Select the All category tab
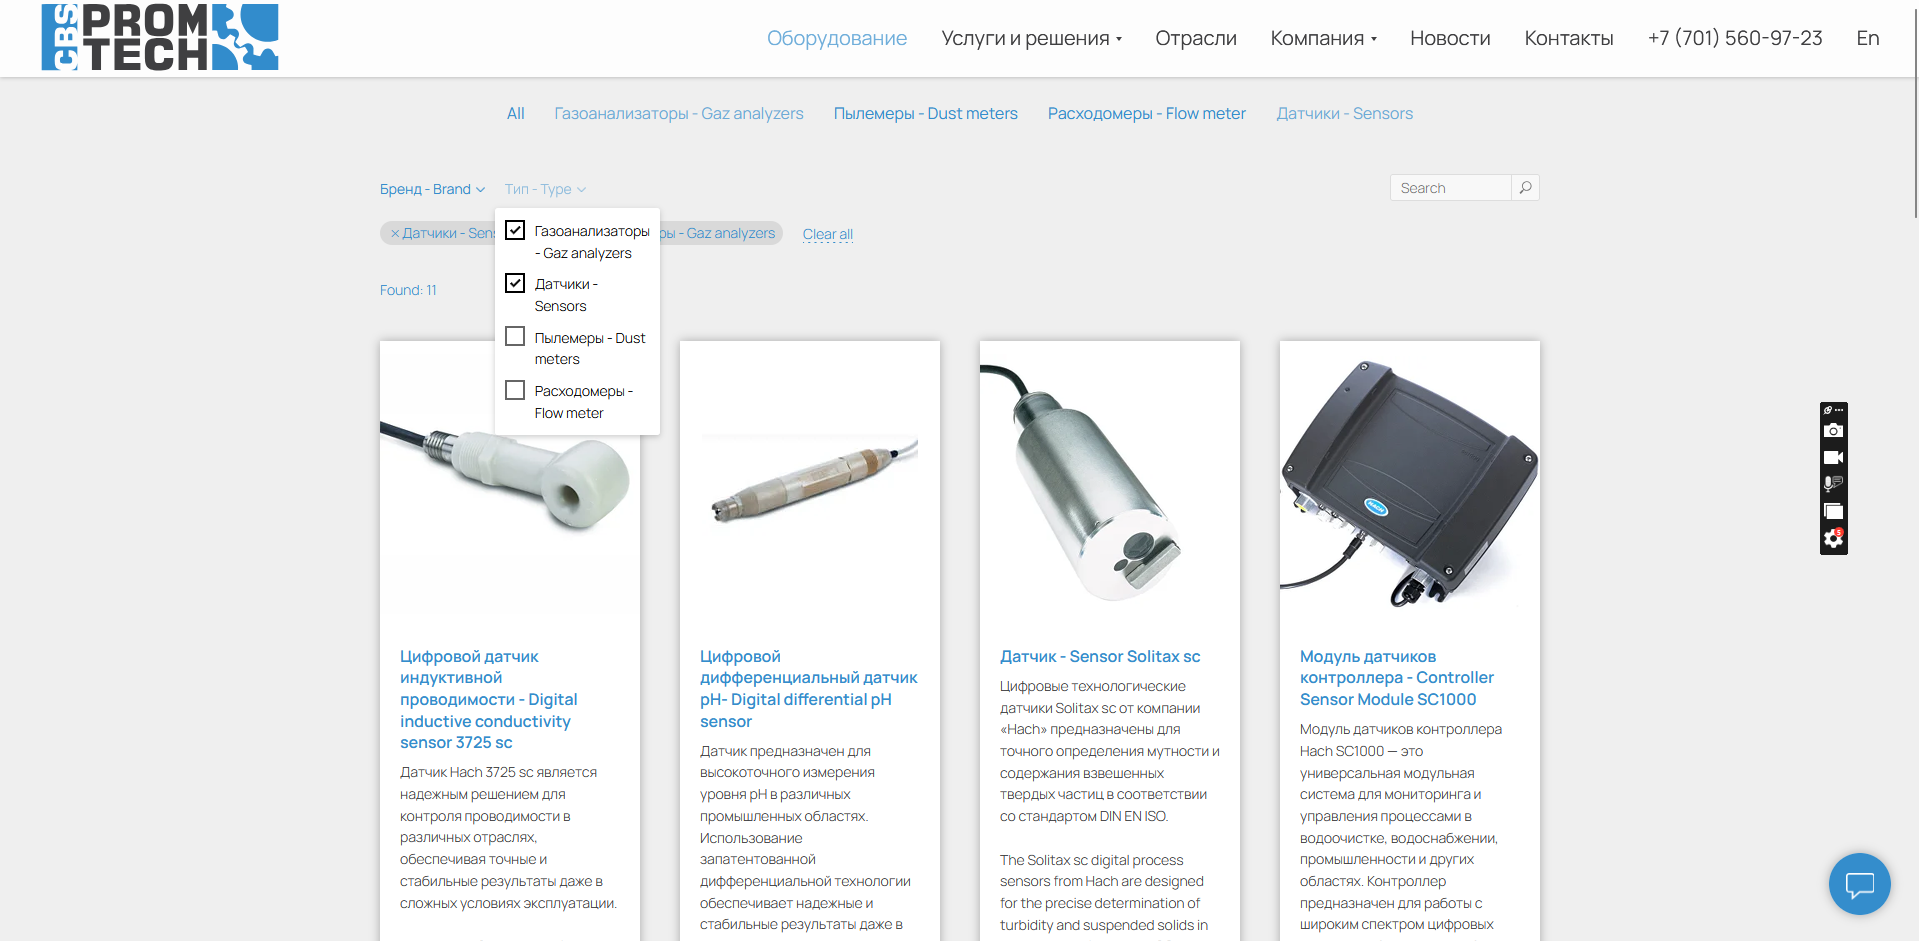Screen dimensions: 1919x941 coord(516,113)
